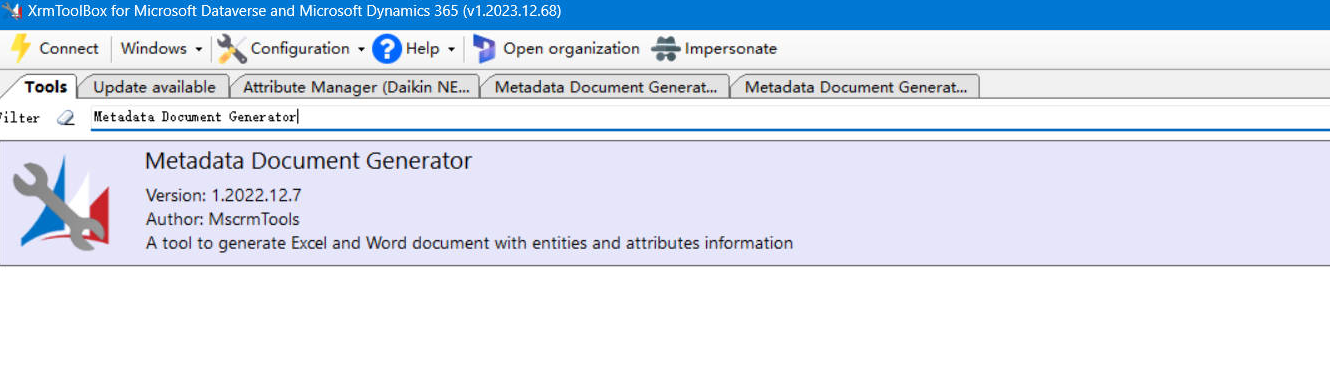Open the Windows toolbar menu
The image size is (1330, 382).
click(x=154, y=48)
